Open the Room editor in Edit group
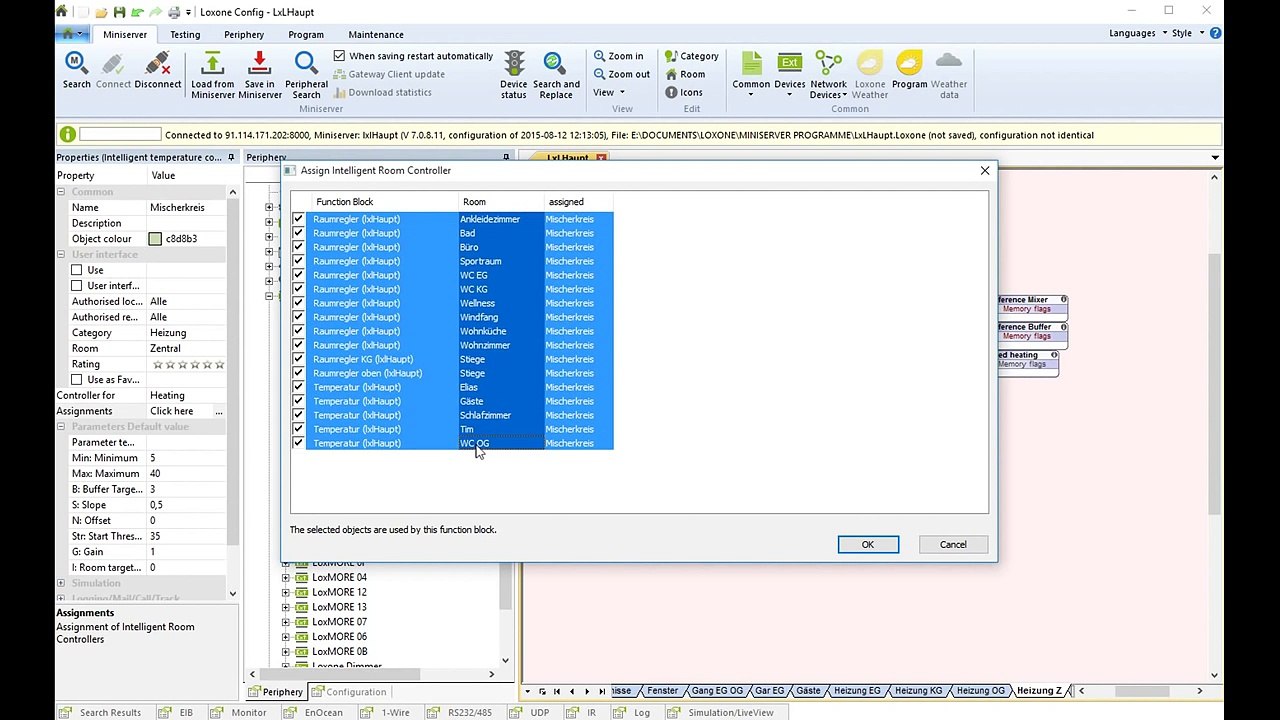The image size is (1280, 720). pos(685,74)
